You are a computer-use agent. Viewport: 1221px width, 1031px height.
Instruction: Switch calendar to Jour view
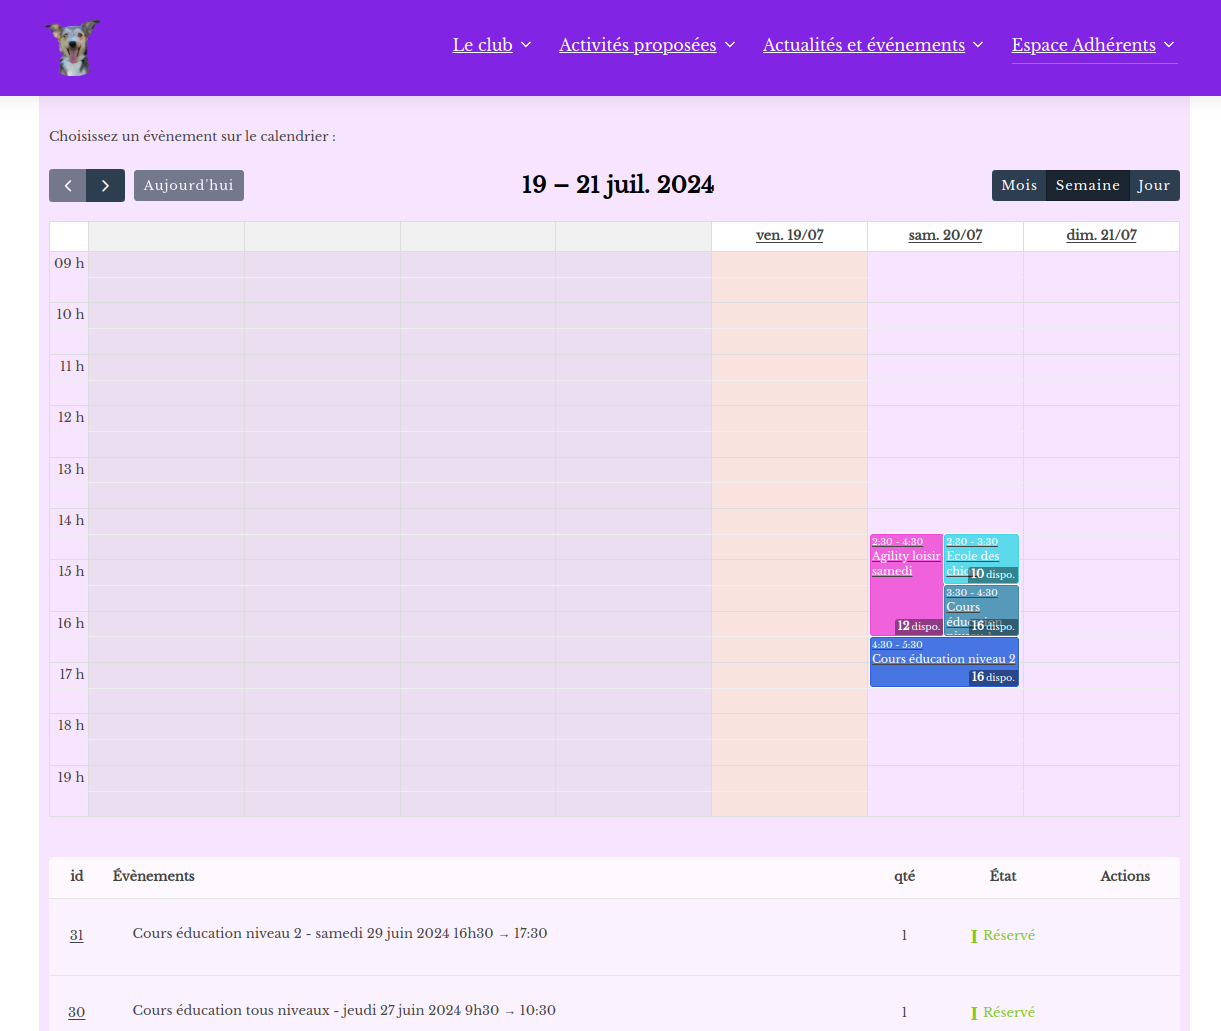point(1154,186)
